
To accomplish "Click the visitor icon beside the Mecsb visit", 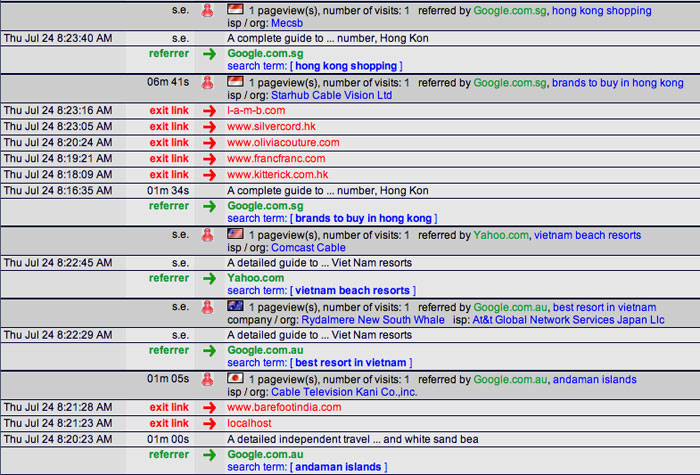I will pyautogui.click(x=209, y=11).
